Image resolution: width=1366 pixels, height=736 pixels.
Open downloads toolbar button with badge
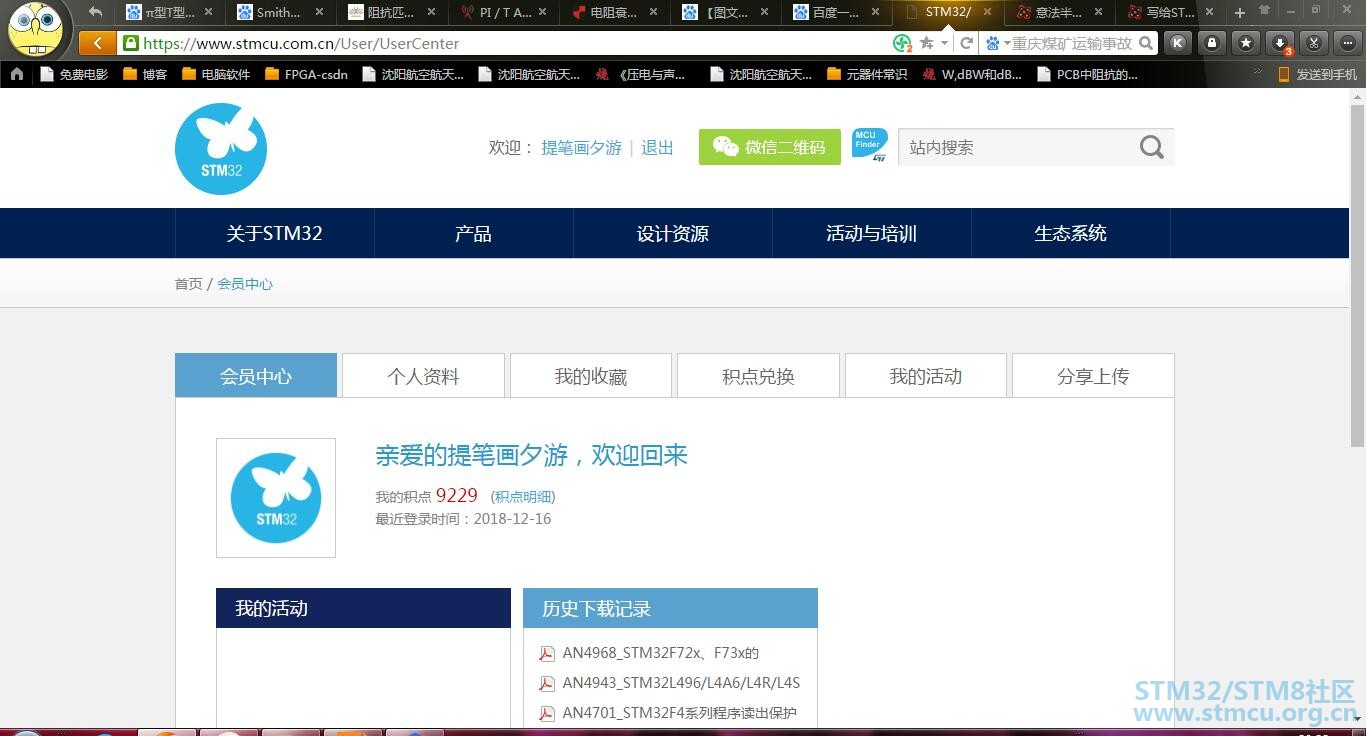1280,43
